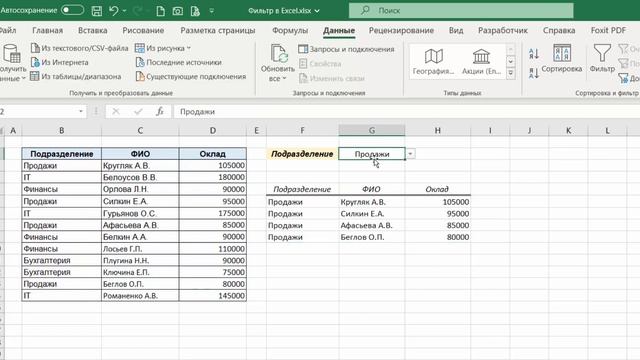Click the camera screenshot icon in quick access
Viewport: 640px width, 360px height.
(178, 11)
